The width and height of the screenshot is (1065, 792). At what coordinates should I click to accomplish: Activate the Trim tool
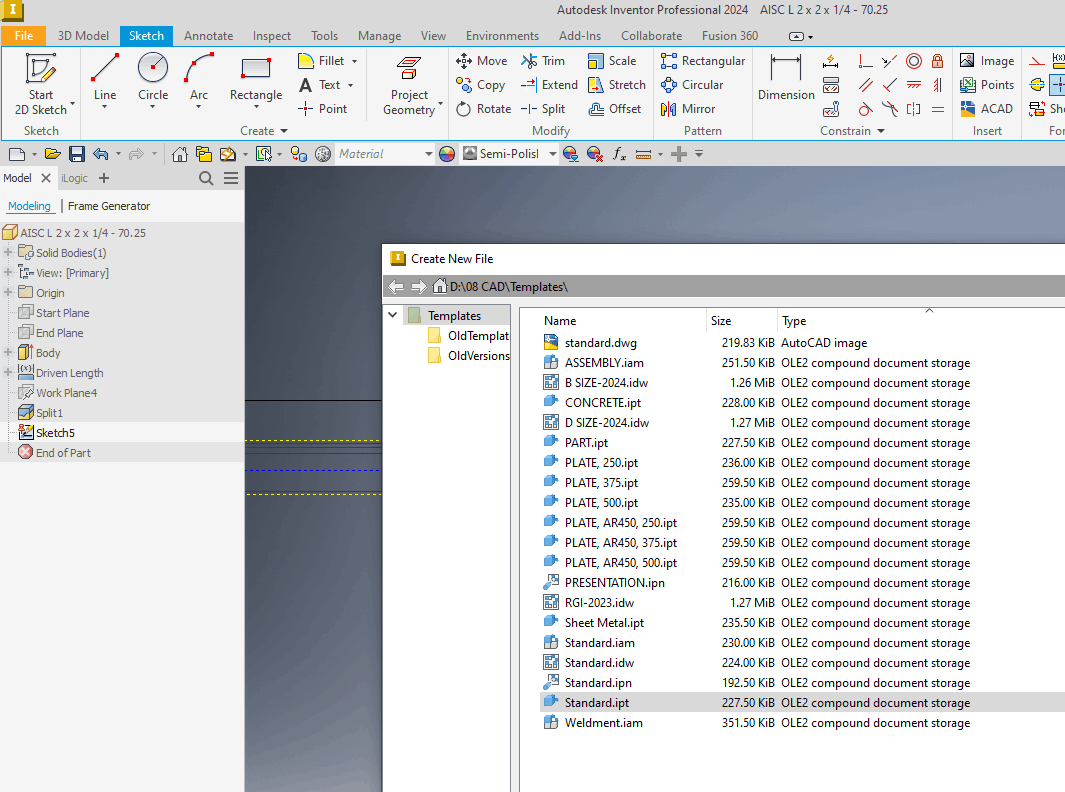543,60
